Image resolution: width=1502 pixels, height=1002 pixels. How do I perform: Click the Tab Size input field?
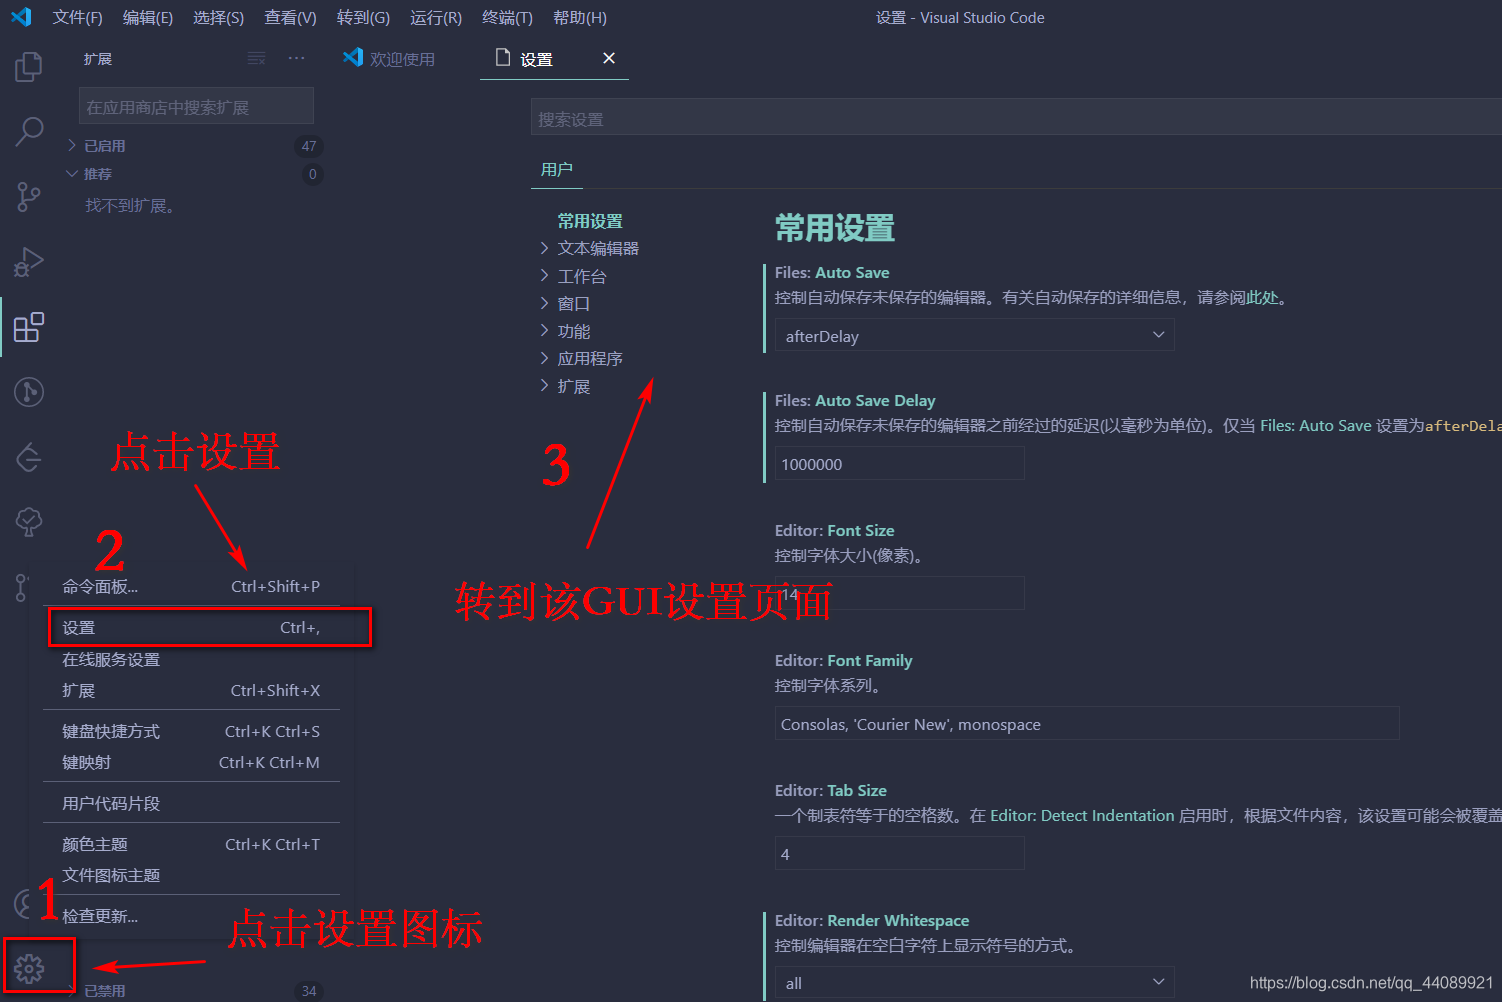click(x=900, y=854)
